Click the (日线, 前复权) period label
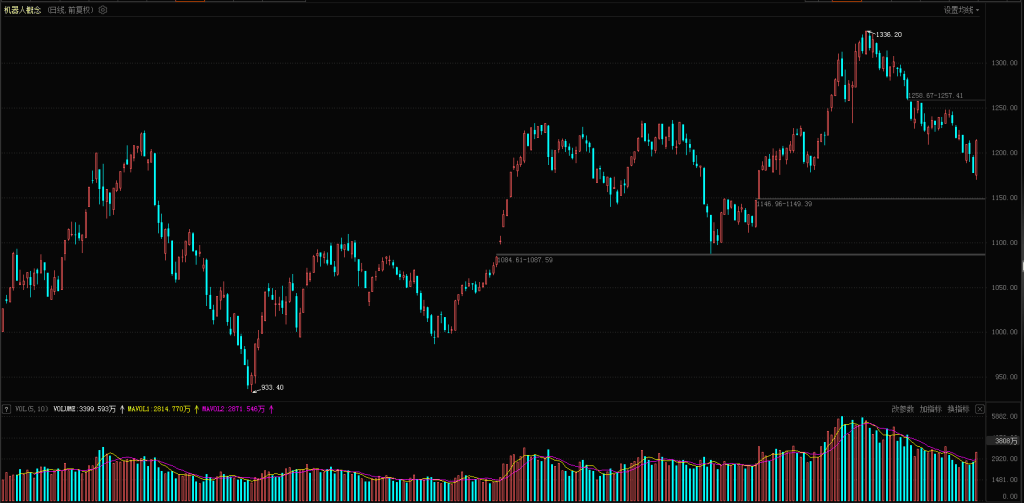 coord(70,10)
